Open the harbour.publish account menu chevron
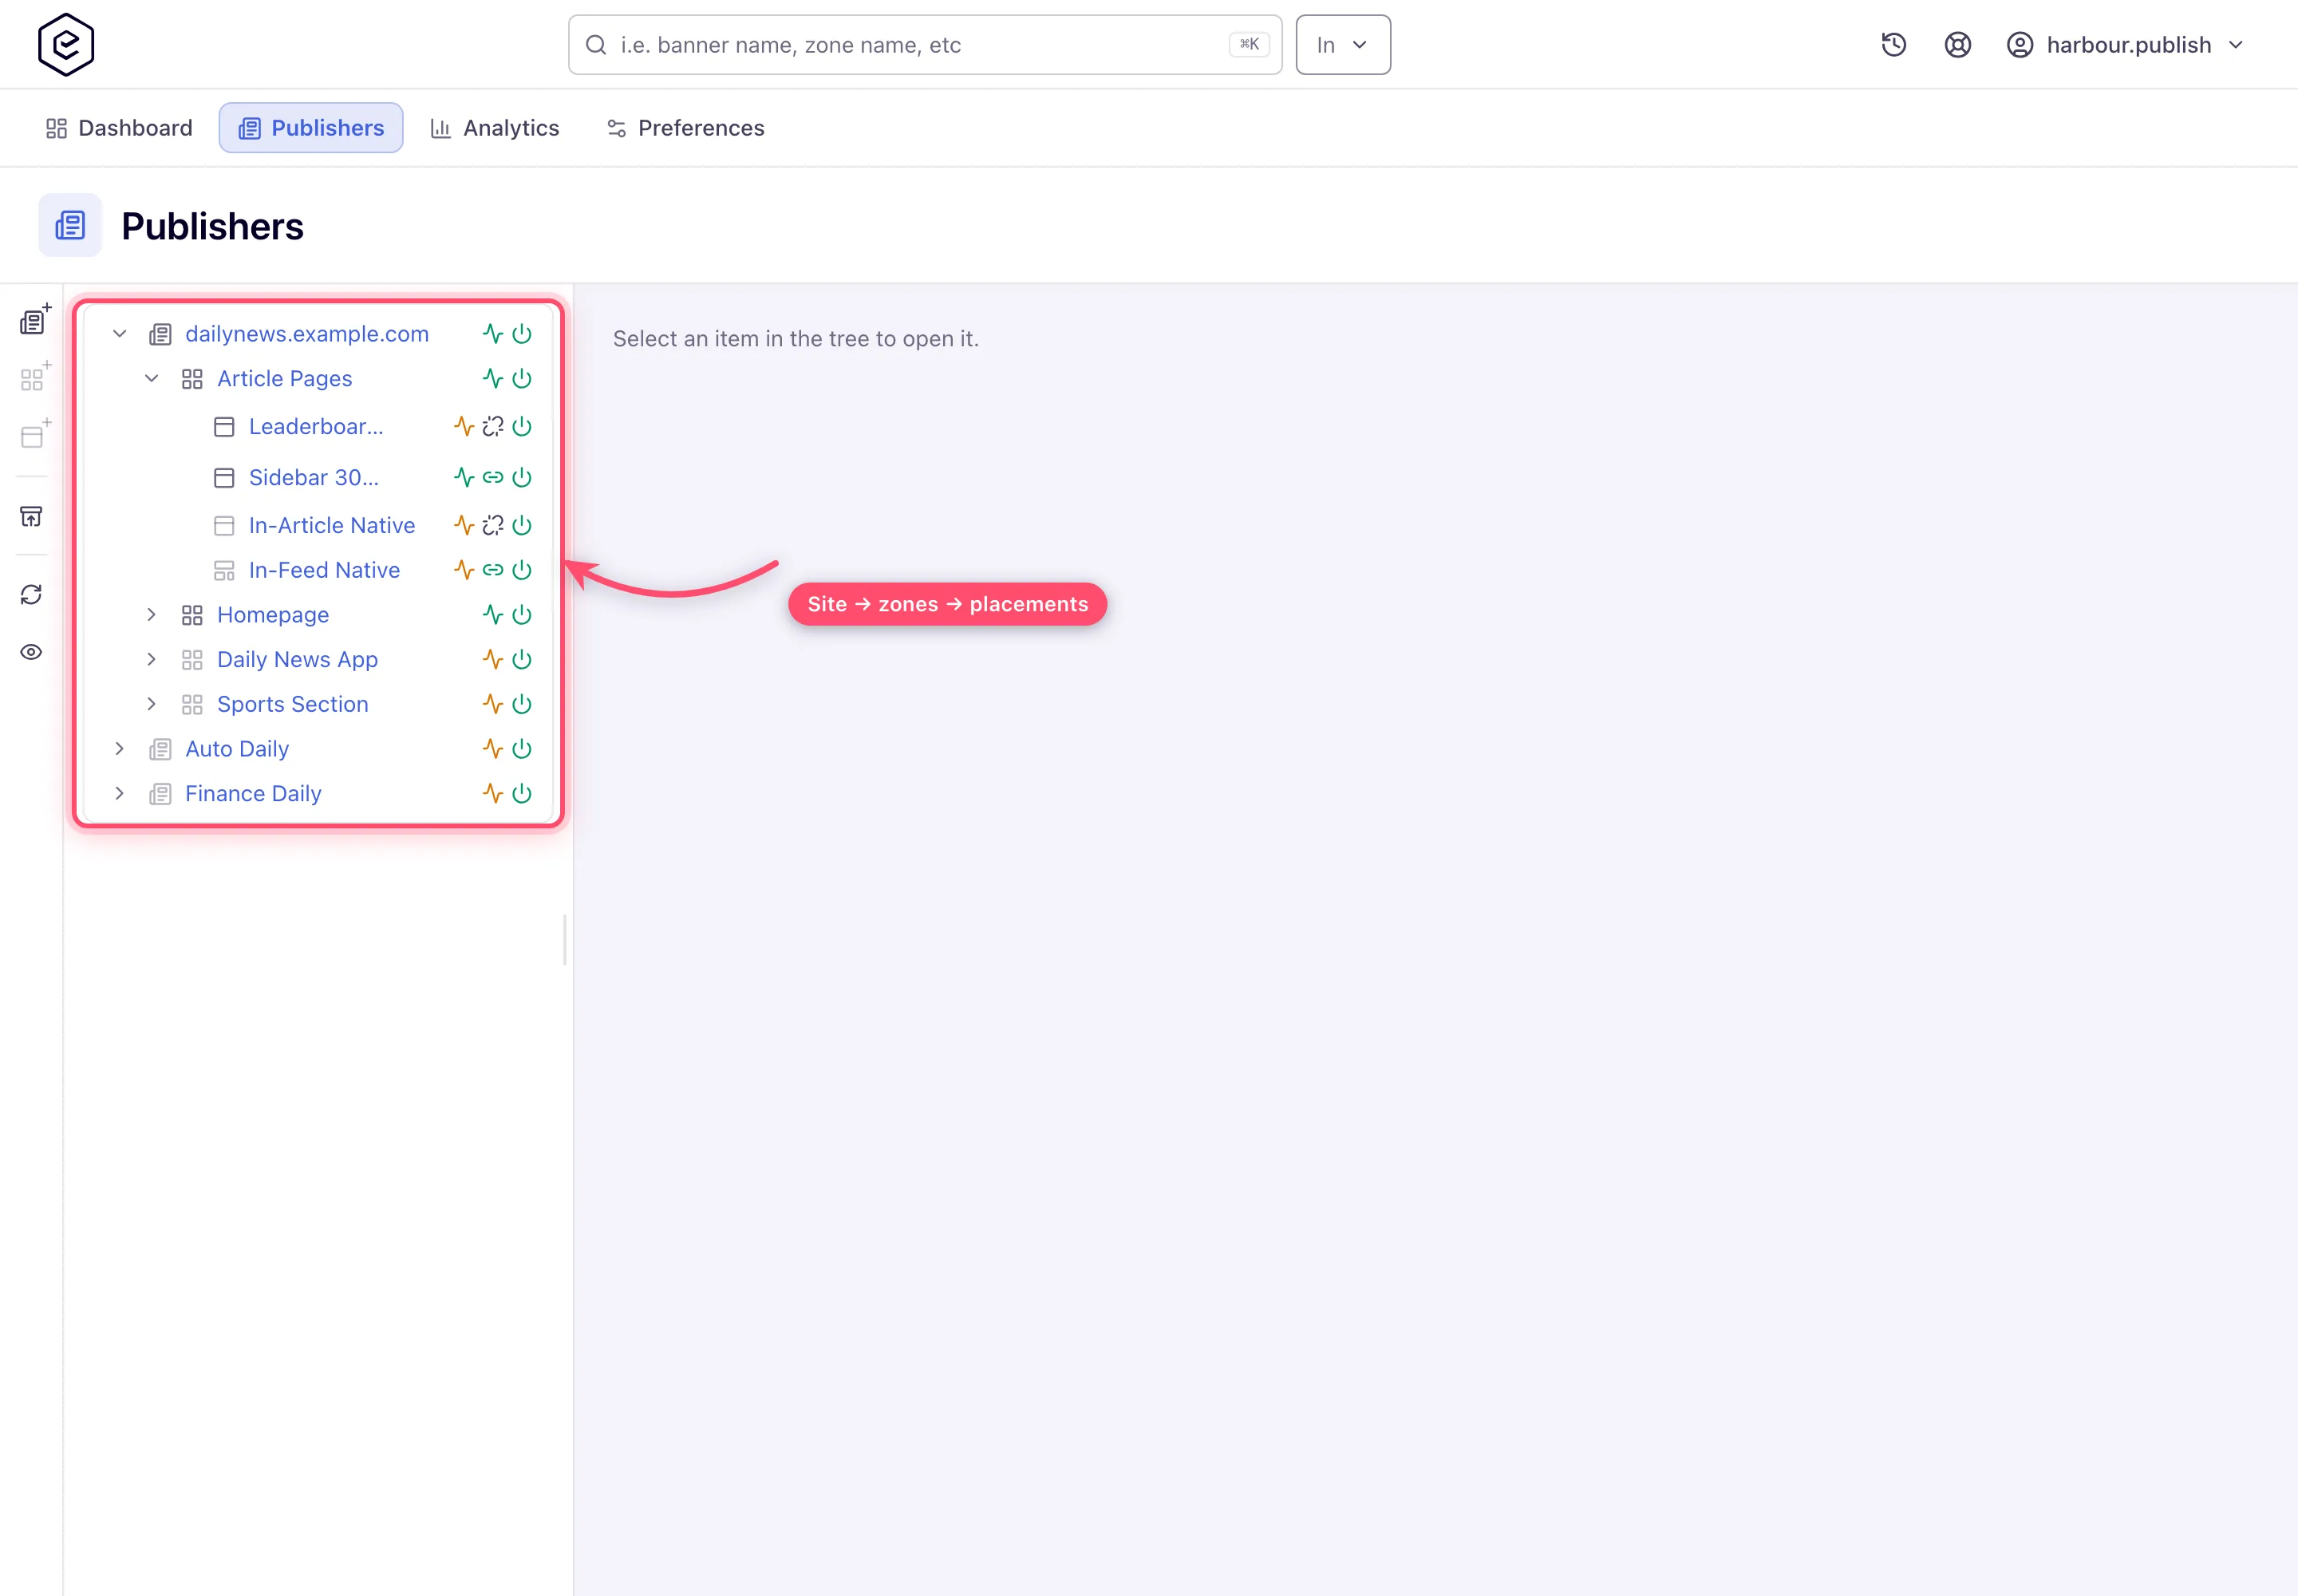The height and width of the screenshot is (1596, 2298). click(x=2236, y=45)
